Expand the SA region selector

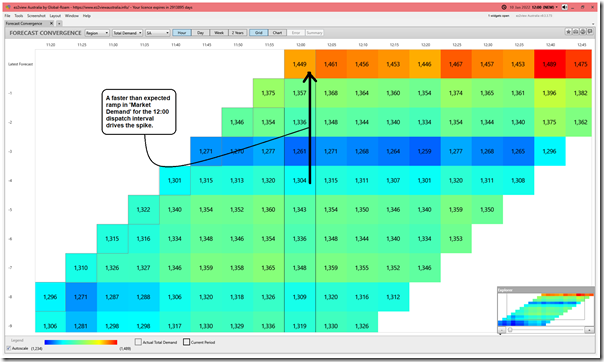(x=158, y=33)
